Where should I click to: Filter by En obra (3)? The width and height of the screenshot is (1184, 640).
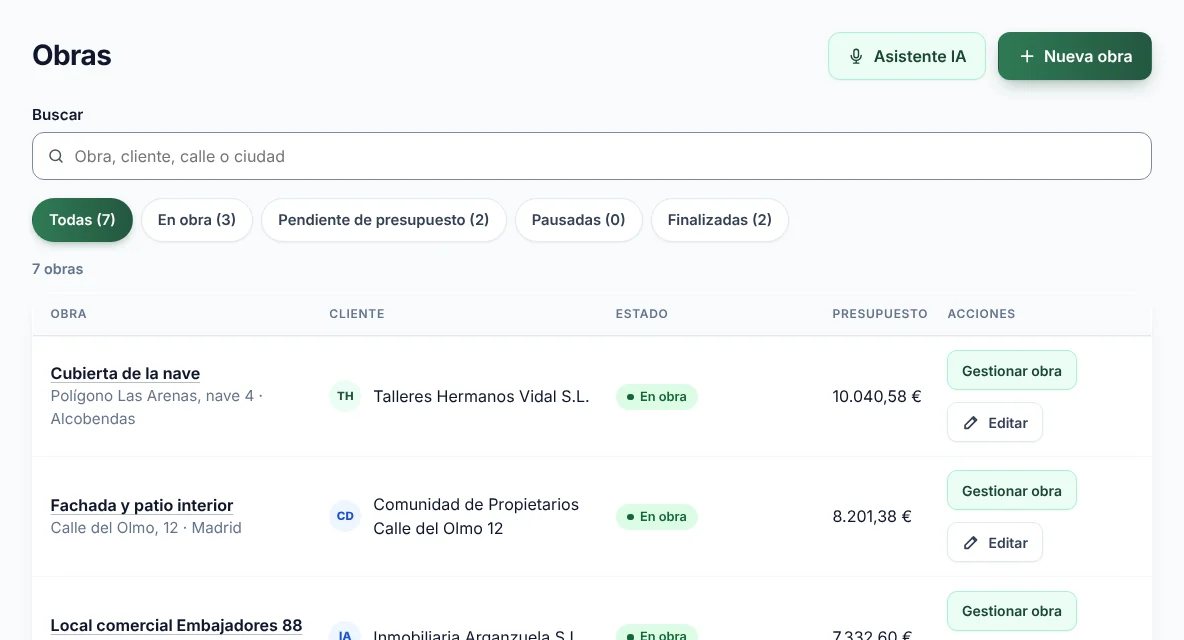click(x=196, y=220)
